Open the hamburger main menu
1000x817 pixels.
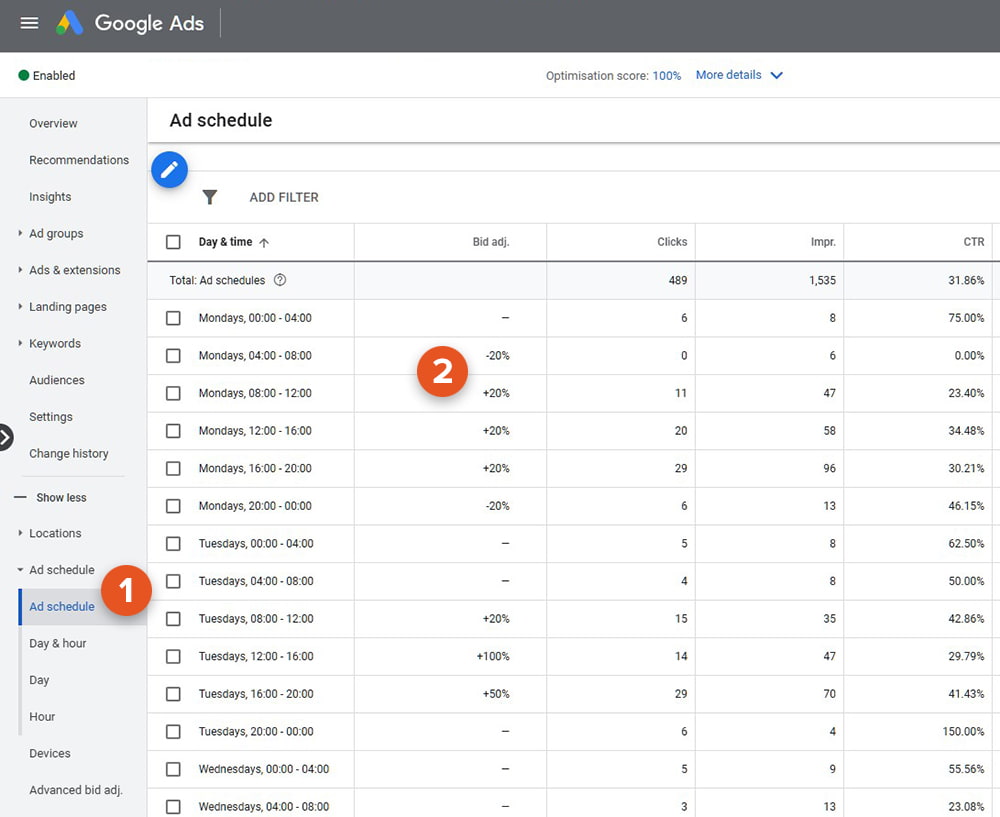[x=29, y=24]
